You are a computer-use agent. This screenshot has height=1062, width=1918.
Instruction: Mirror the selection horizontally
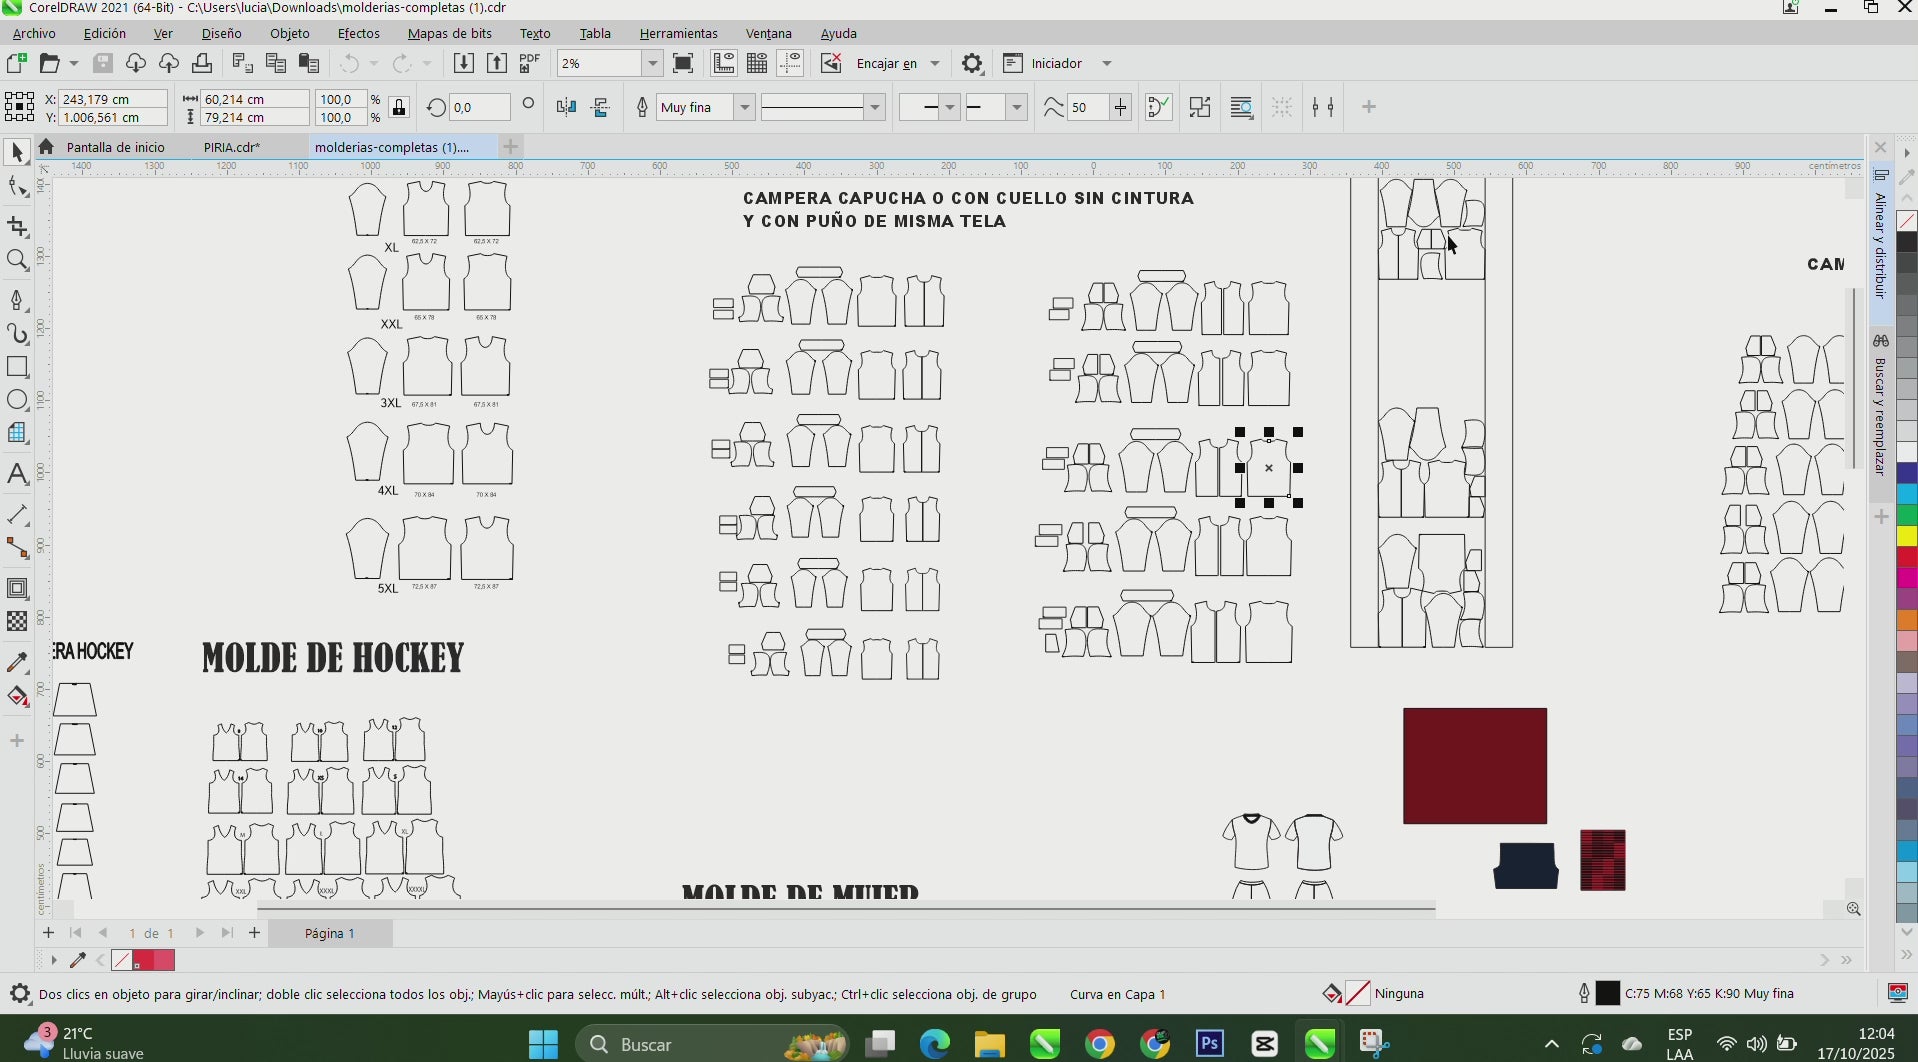[566, 107]
